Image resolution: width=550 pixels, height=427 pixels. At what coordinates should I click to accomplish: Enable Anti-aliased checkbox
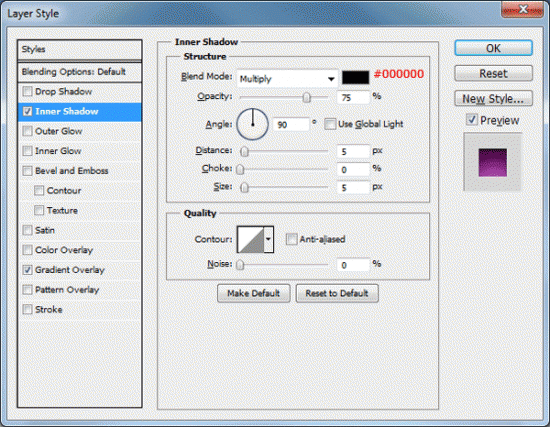point(291,239)
